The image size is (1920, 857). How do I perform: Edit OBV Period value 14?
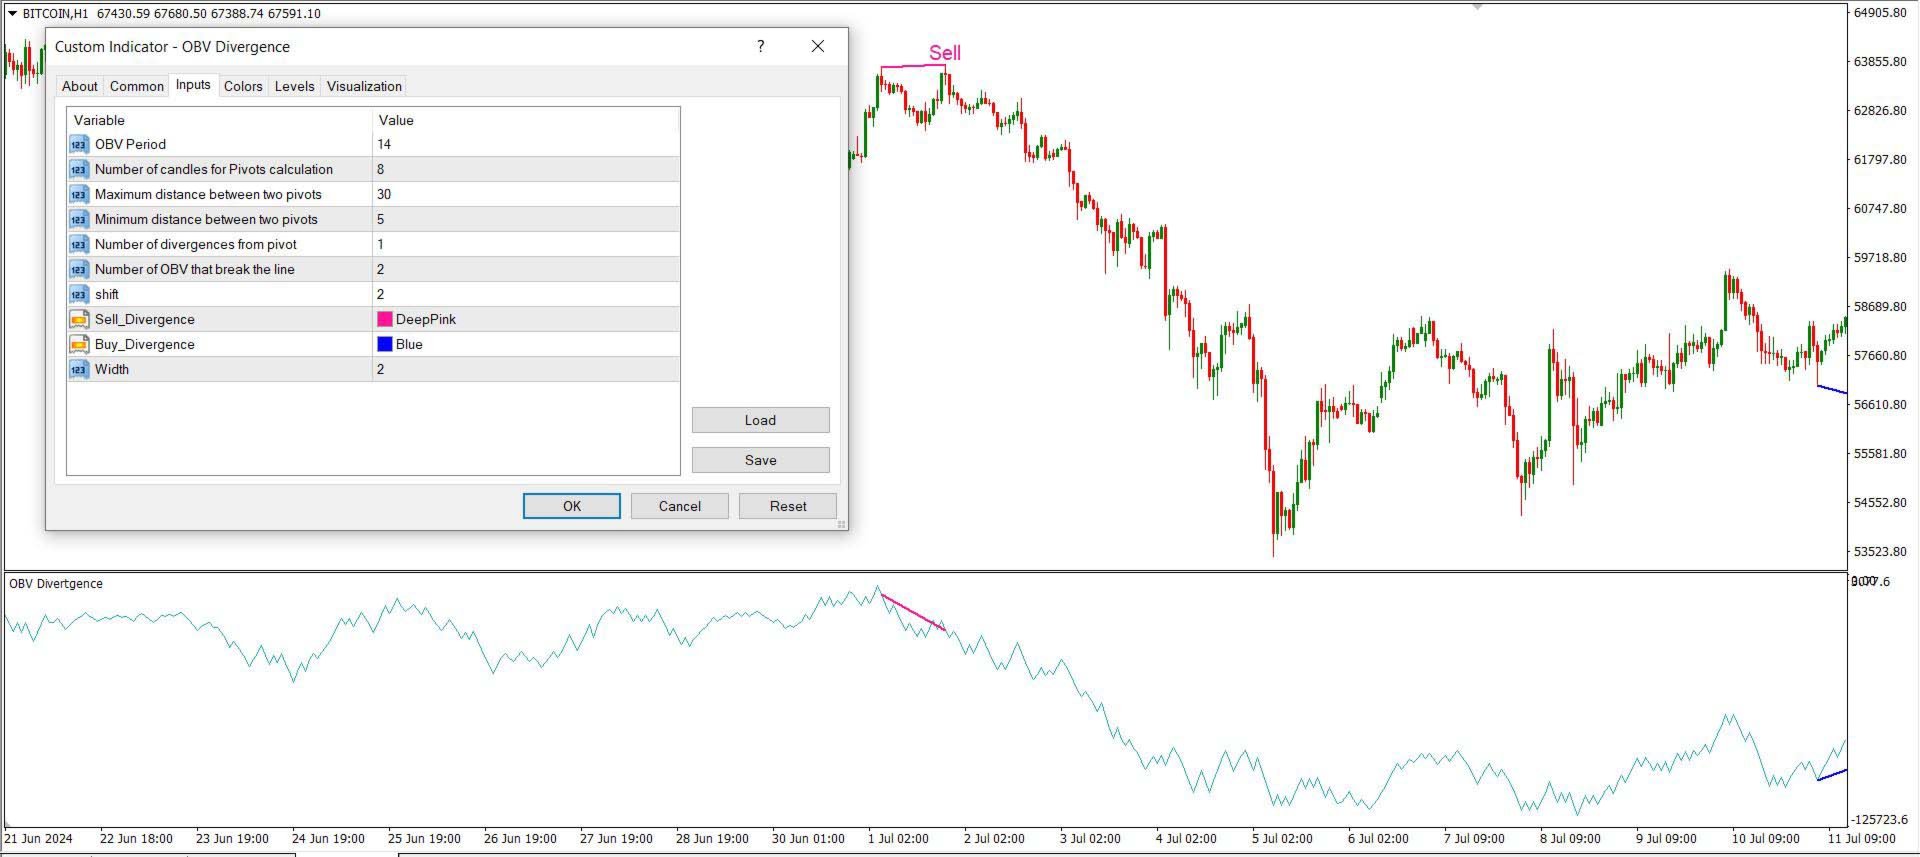[526, 144]
